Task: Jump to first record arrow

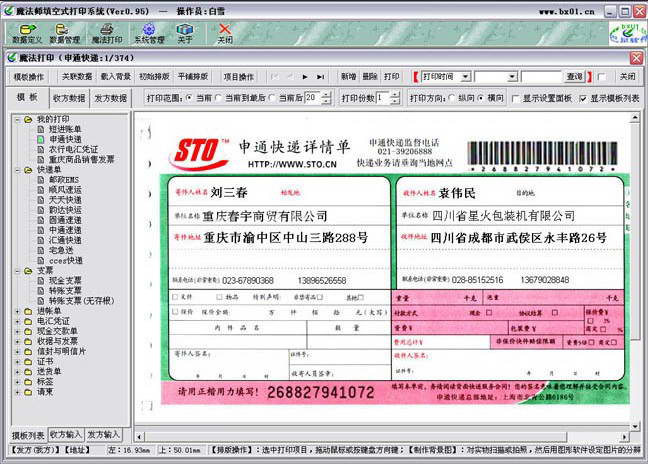Action: (275, 77)
